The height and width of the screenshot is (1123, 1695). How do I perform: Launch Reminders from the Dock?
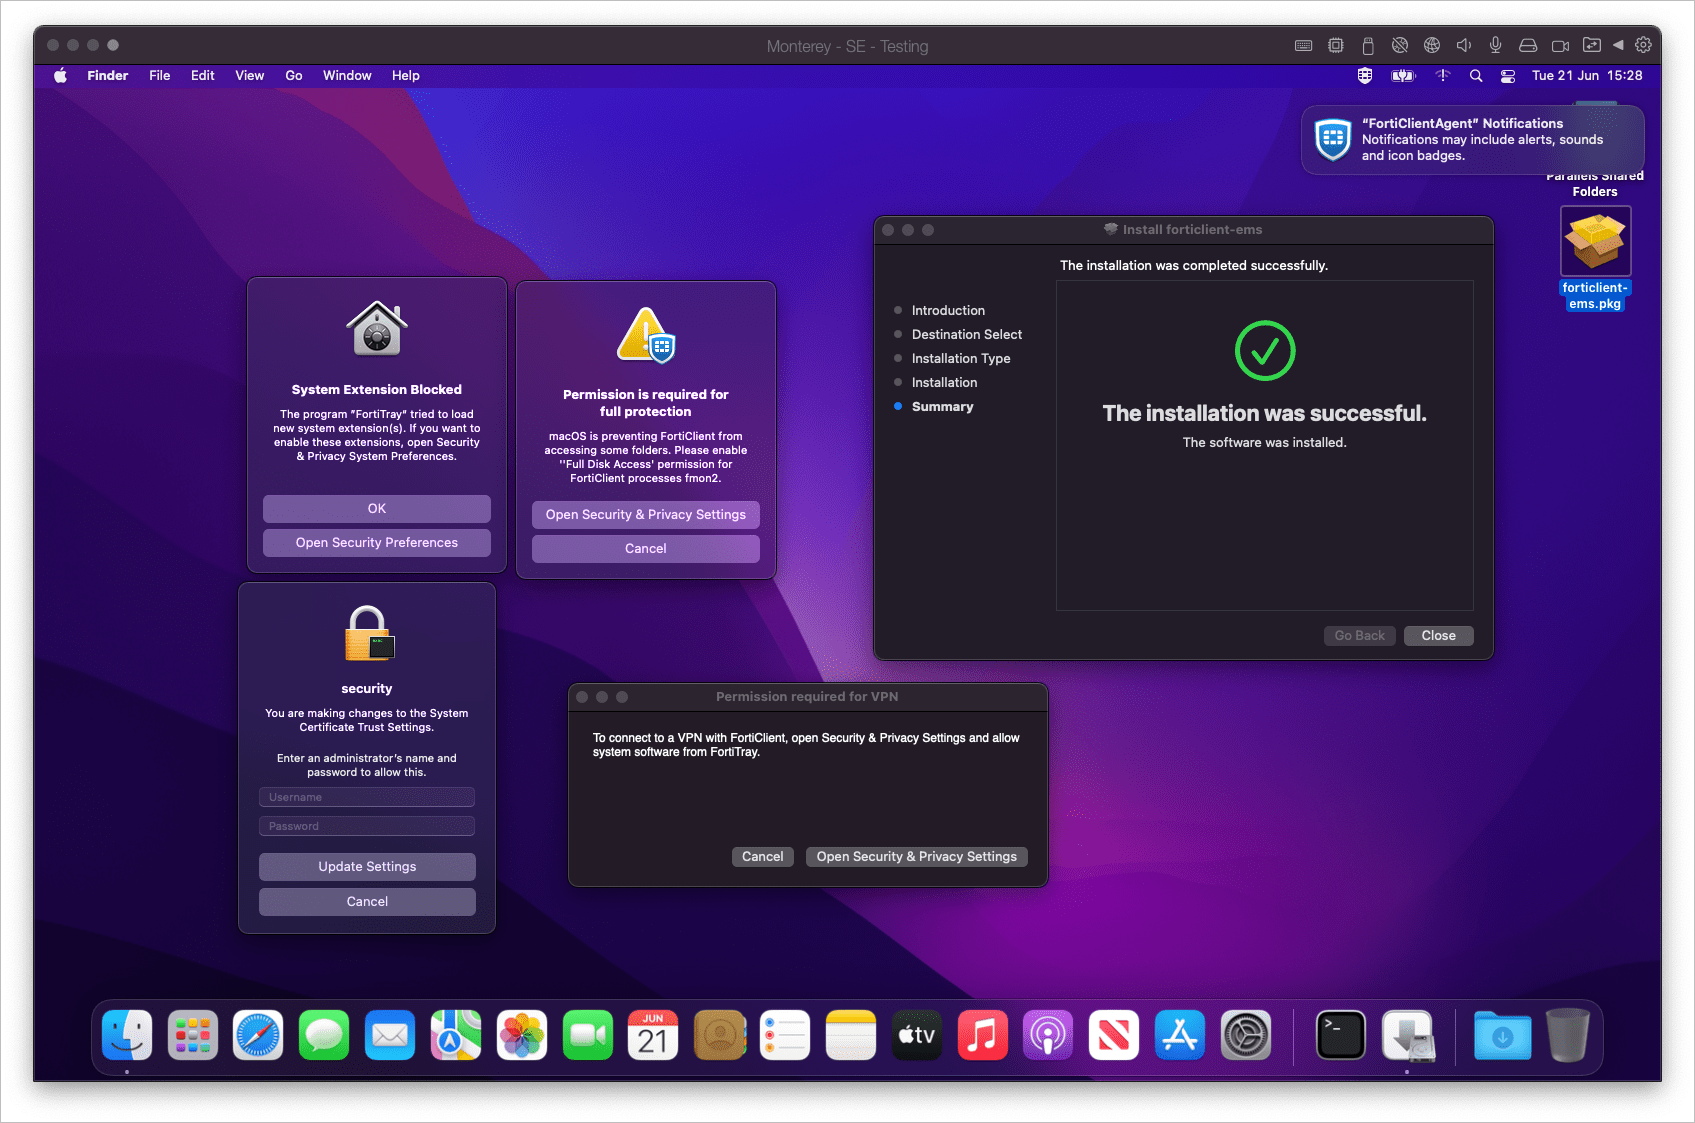pos(785,1035)
